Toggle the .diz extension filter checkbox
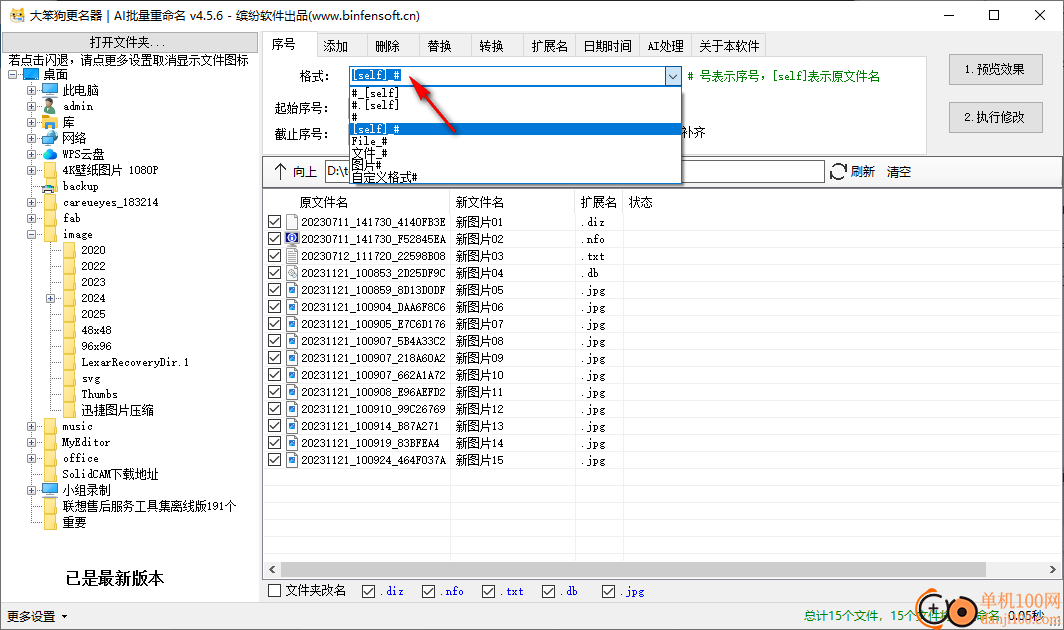Image resolution: width=1064 pixels, height=630 pixels. tap(368, 591)
